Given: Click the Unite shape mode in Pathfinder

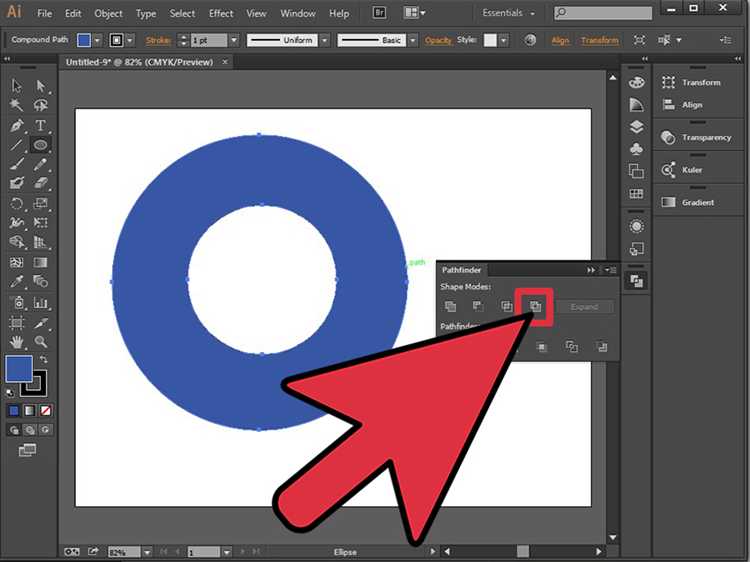Looking at the screenshot, I should pos(450,306).
